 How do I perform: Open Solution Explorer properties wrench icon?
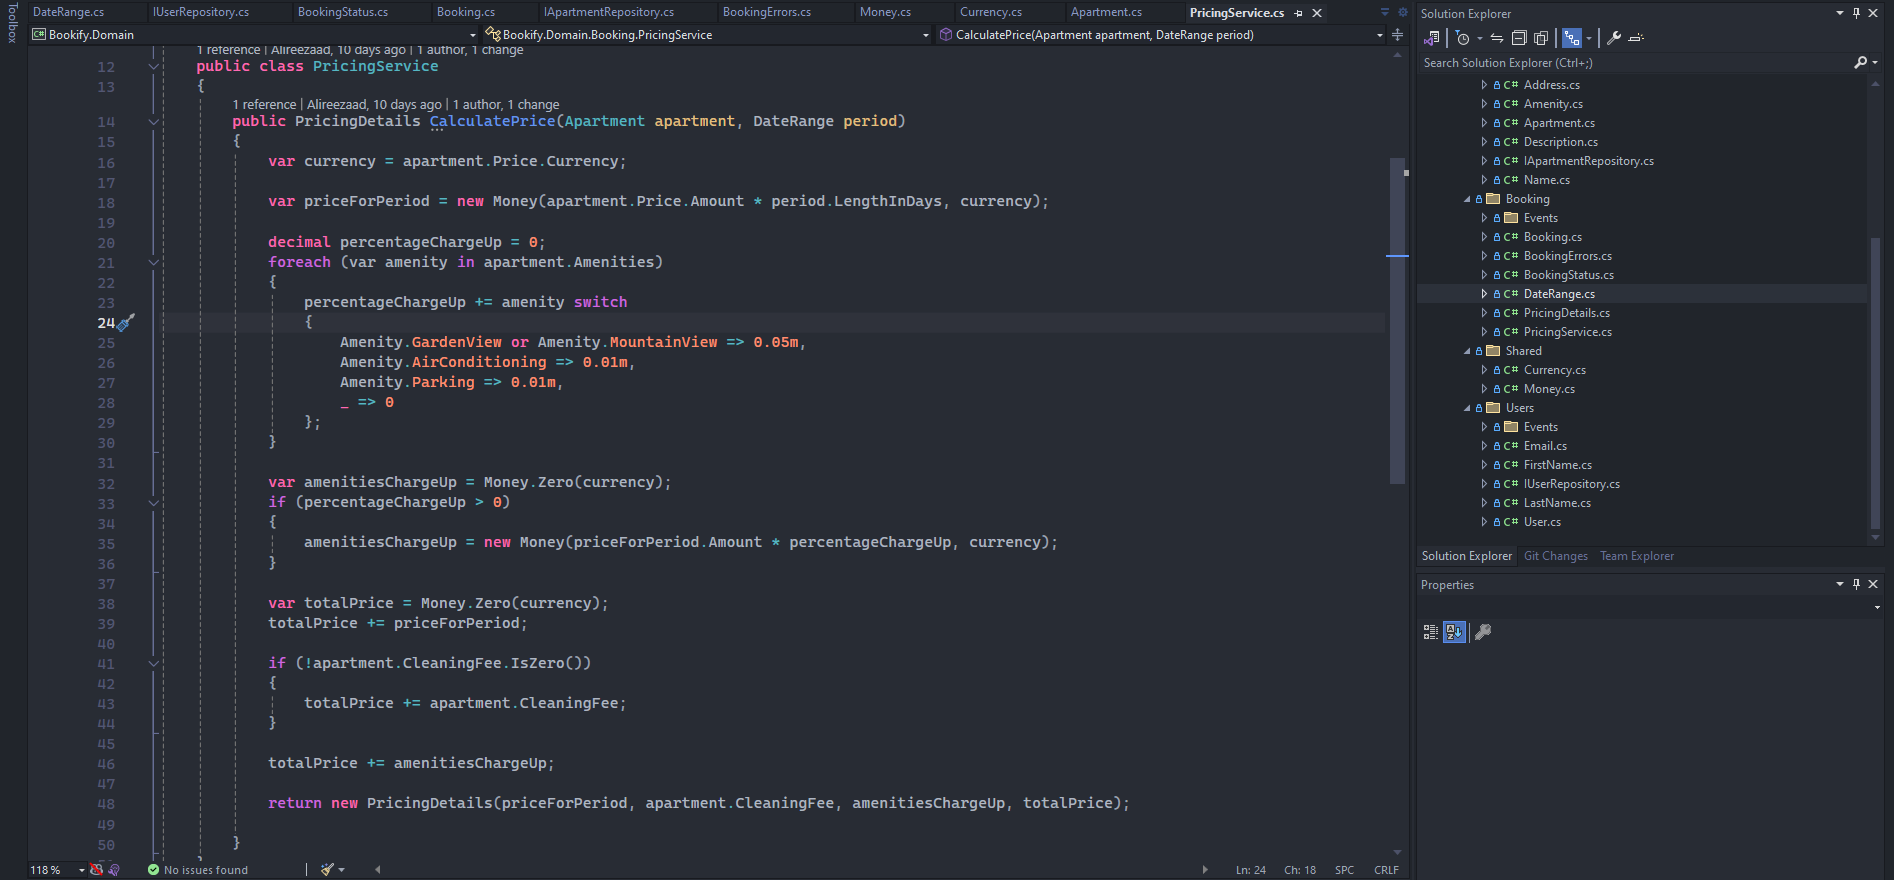(1613, 38)
